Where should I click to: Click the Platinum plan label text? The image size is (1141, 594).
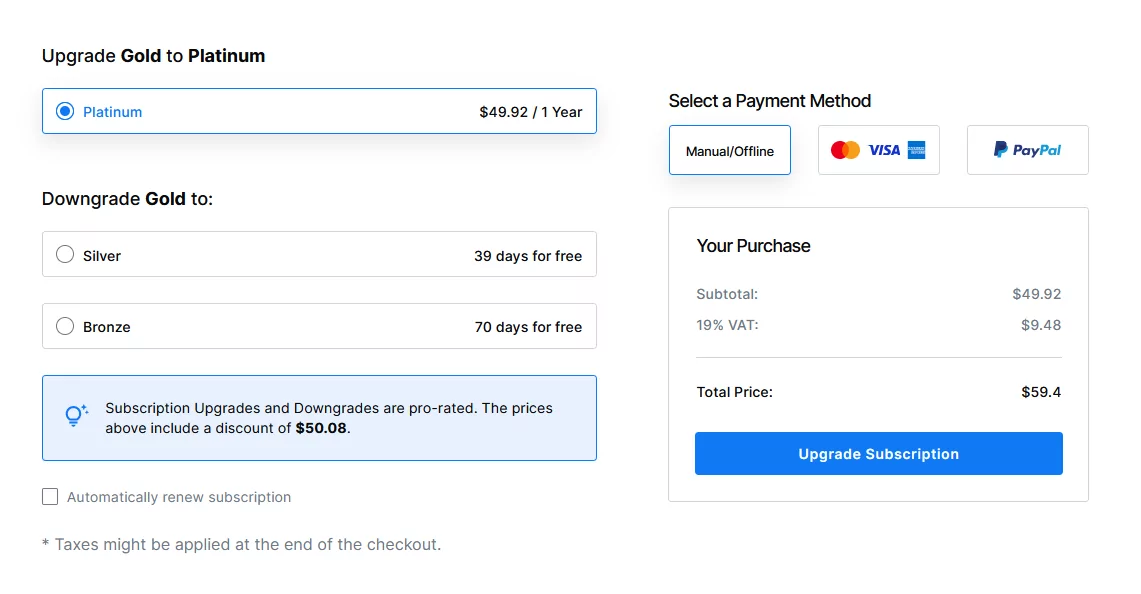112,112
